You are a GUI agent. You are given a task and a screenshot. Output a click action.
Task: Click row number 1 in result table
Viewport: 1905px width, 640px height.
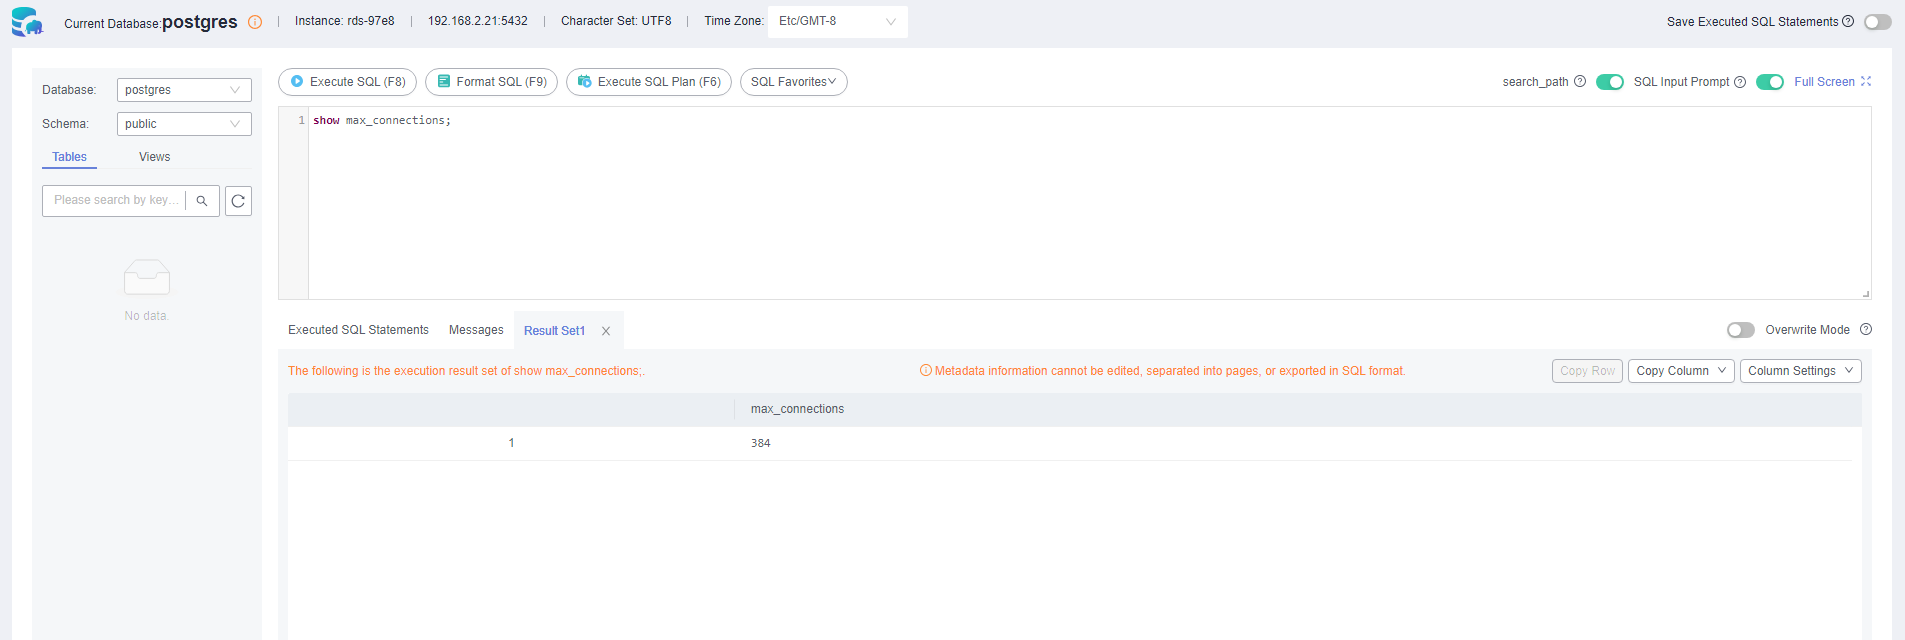511,443
